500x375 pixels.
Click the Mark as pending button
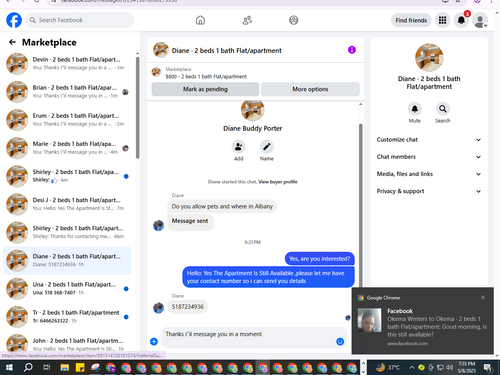(205, 89)
